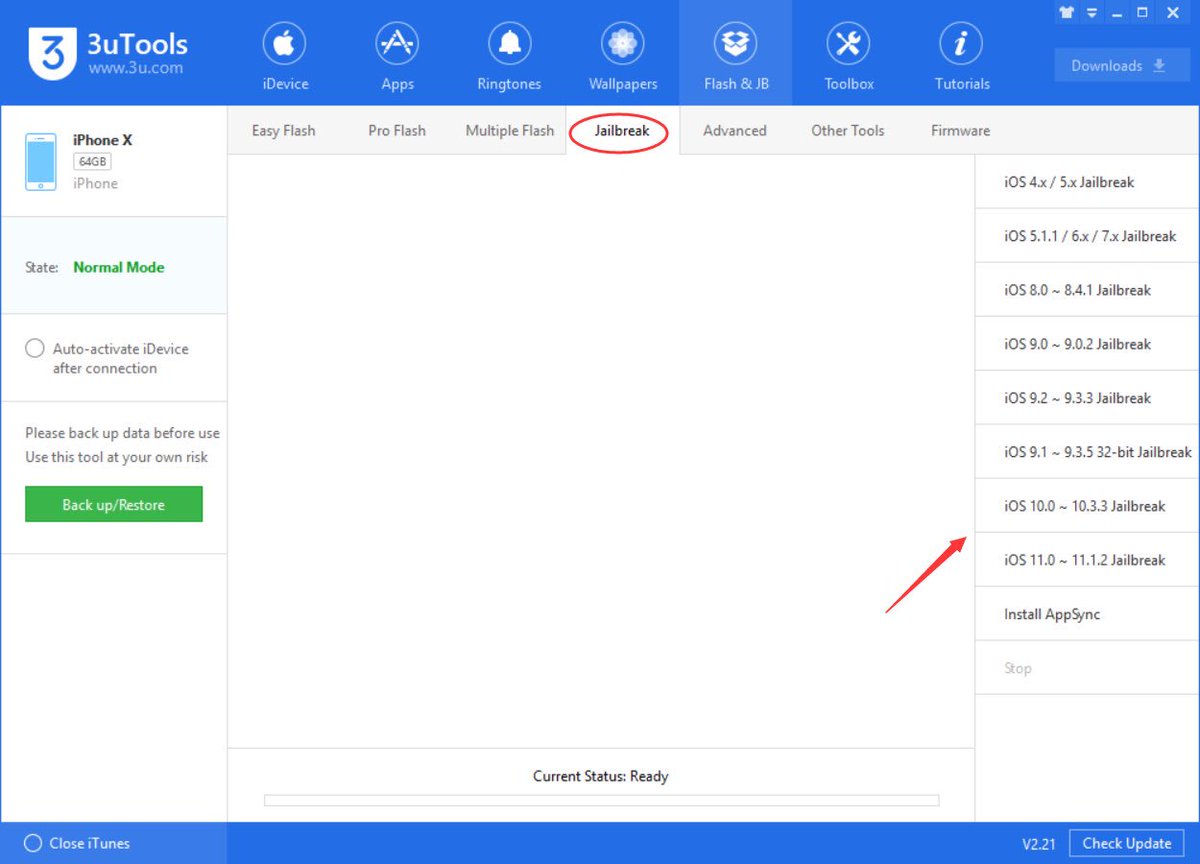The width and height of the screenshot is (1200, 864).
Task: Open the Wallpapers section
Action: 622,56
